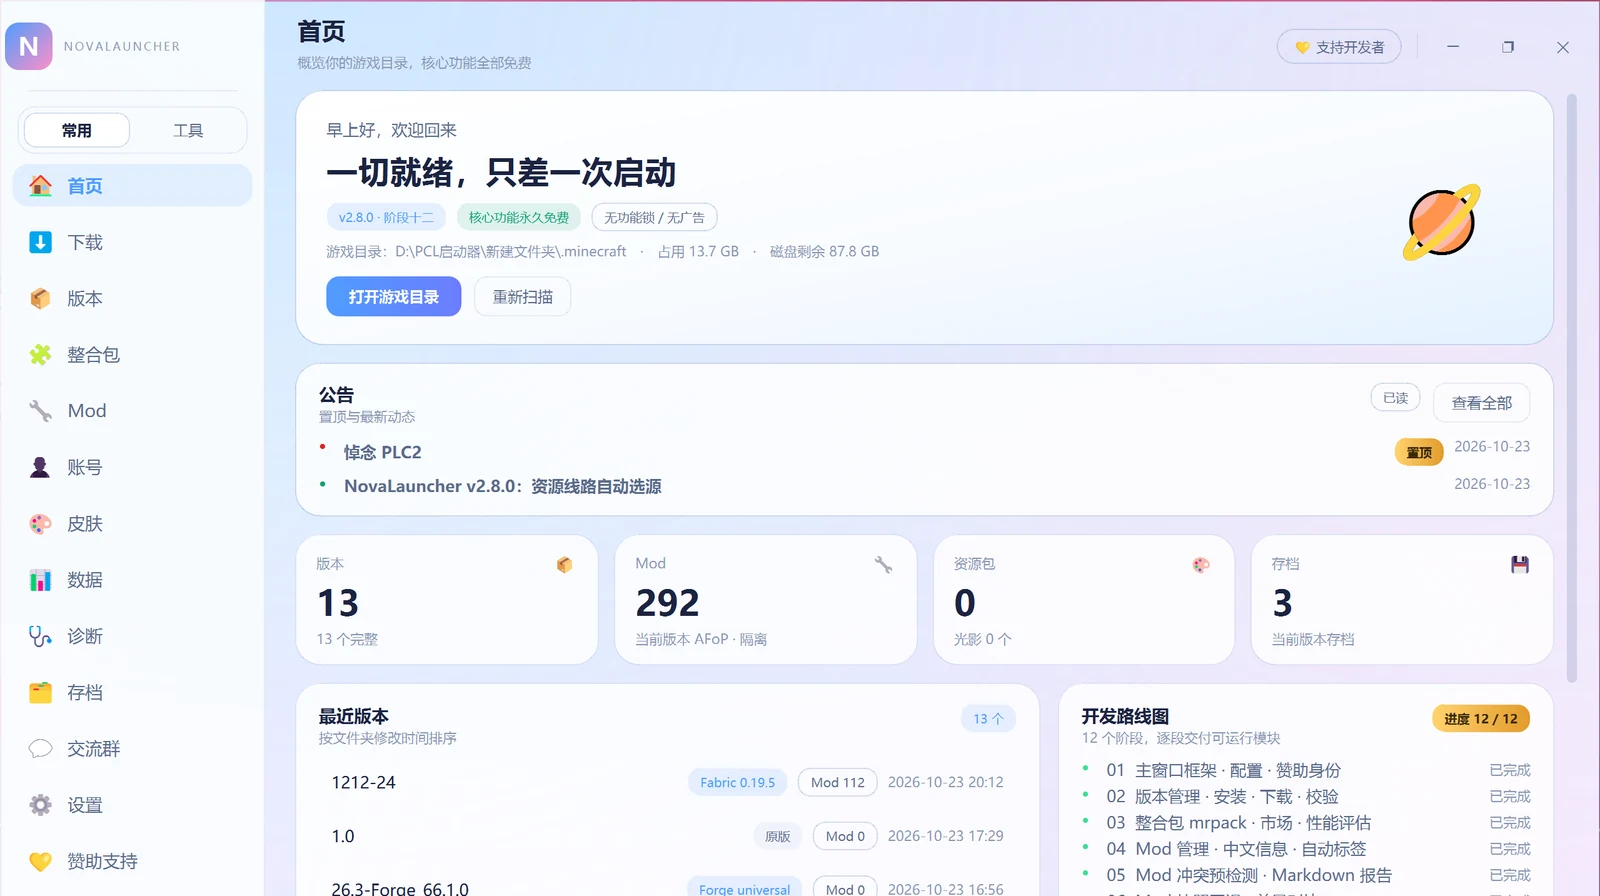
Task: Click the person icon beside 账号
Action: pos(40,467)
